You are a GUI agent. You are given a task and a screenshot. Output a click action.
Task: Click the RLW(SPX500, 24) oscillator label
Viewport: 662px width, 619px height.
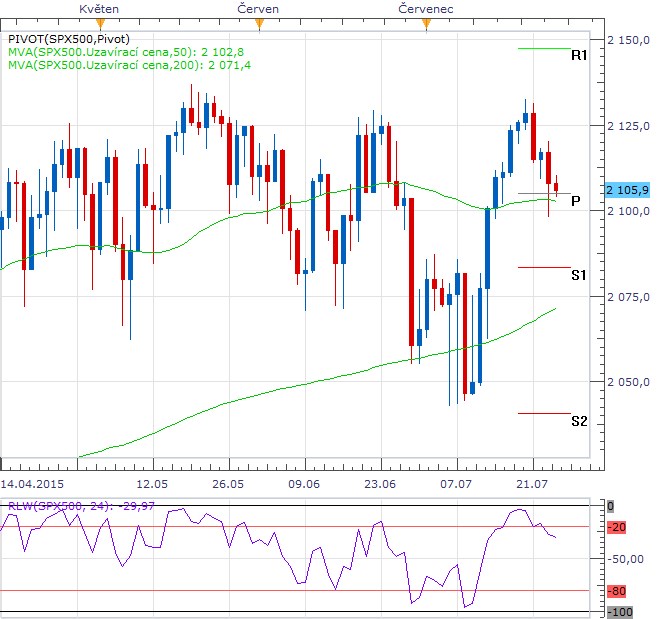coord(81,506)
